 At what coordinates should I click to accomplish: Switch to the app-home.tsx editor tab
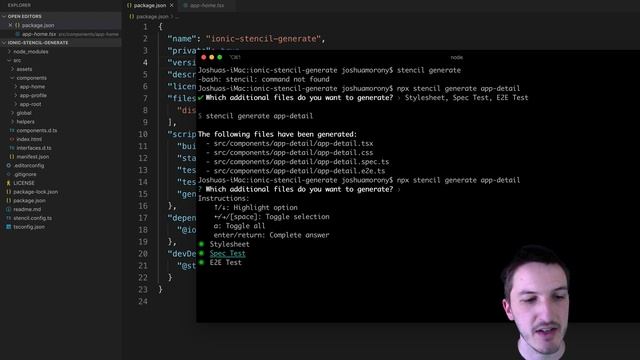click(207, 5)
